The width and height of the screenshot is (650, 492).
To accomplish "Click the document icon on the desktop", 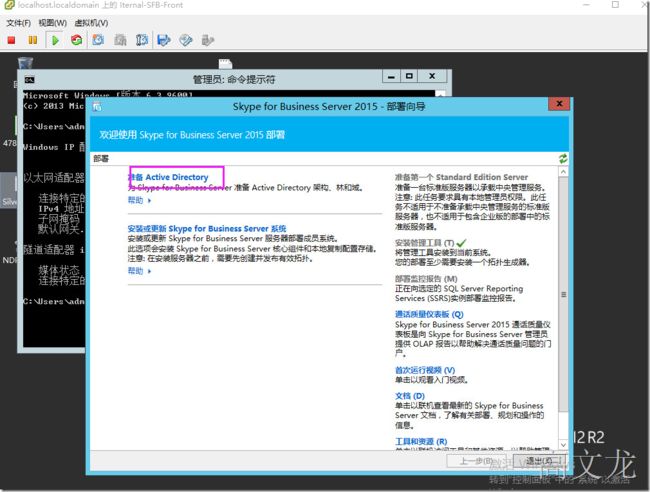I will (x=225, y=63).
